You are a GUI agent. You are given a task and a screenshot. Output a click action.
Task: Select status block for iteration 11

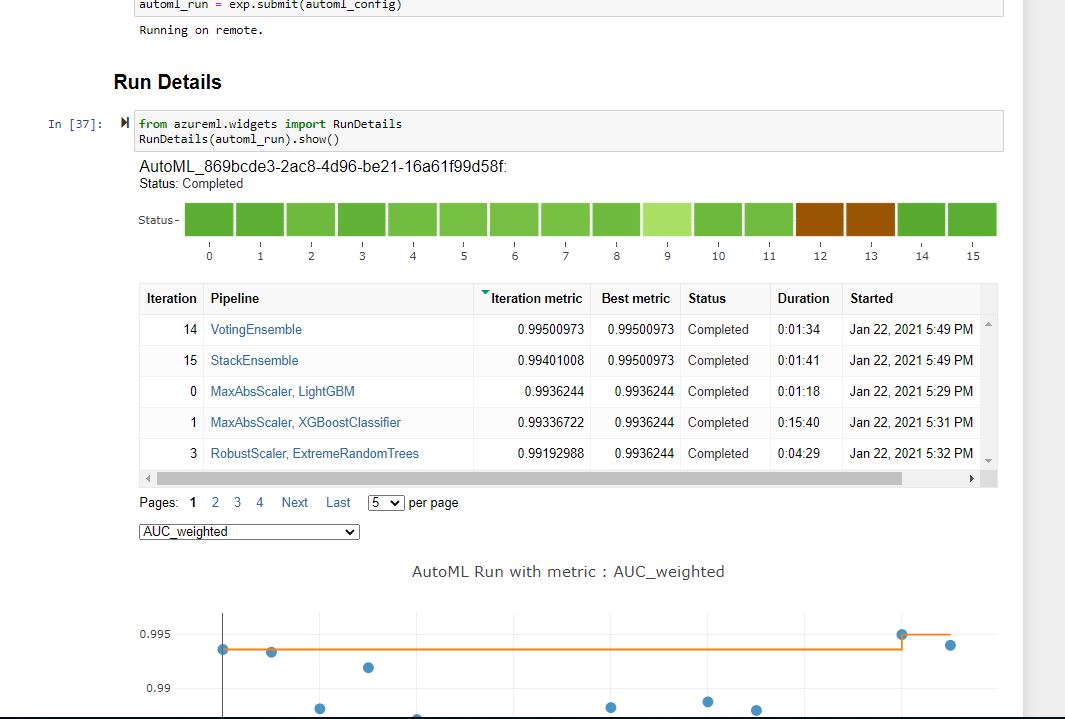[769, 219]
